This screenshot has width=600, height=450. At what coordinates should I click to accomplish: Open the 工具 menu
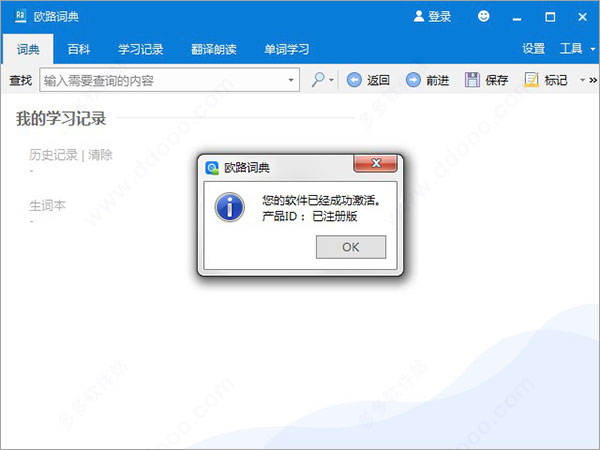pos(571,49)
